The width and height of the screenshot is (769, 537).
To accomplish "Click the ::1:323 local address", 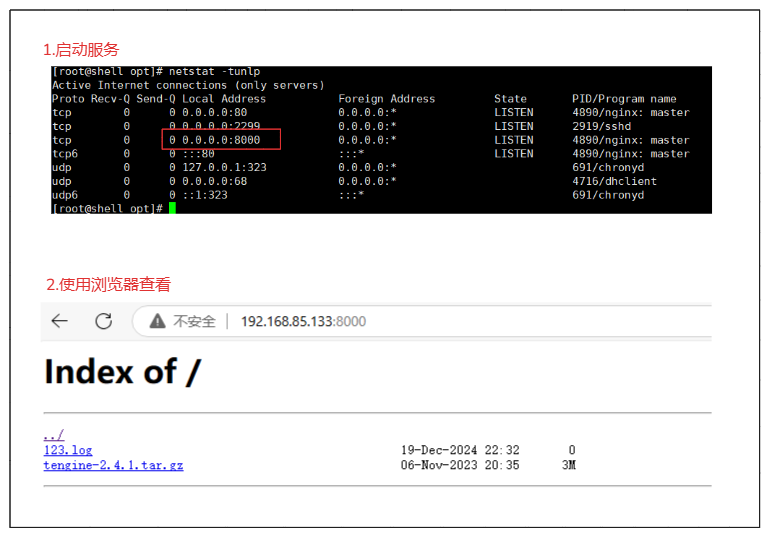I will tap(205, 195).
